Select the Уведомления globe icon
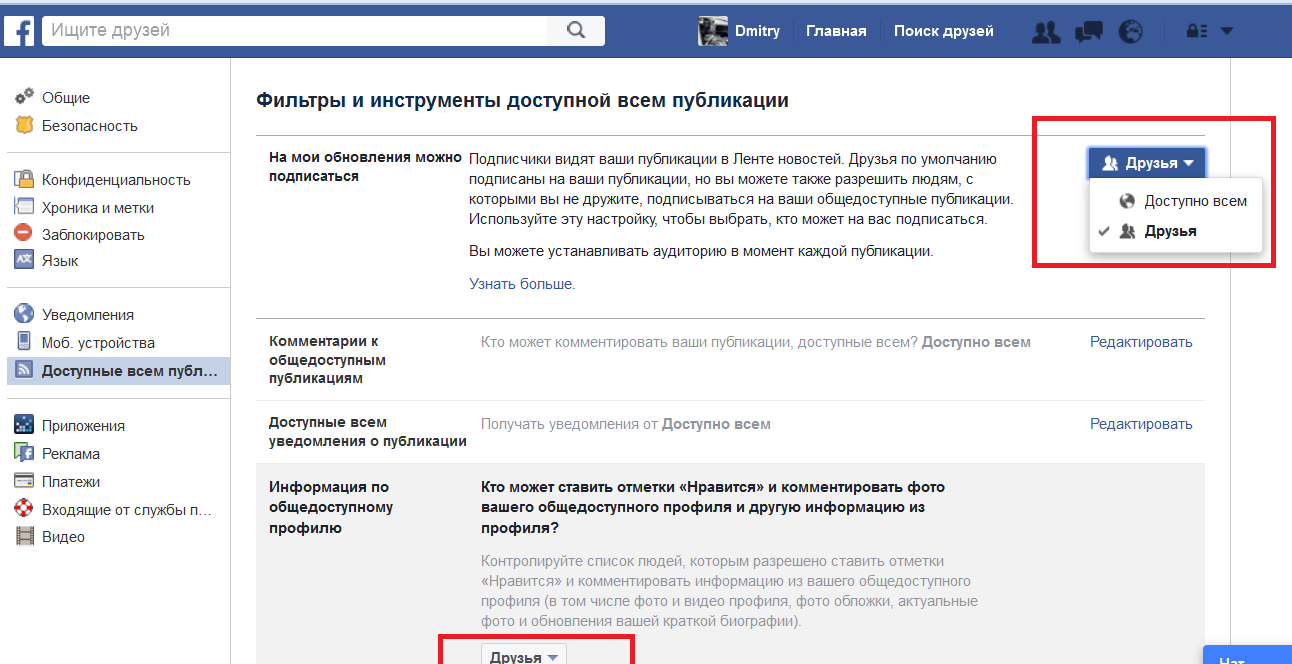This screenshot has height=664, width=1292. click(x=25, y=314)
